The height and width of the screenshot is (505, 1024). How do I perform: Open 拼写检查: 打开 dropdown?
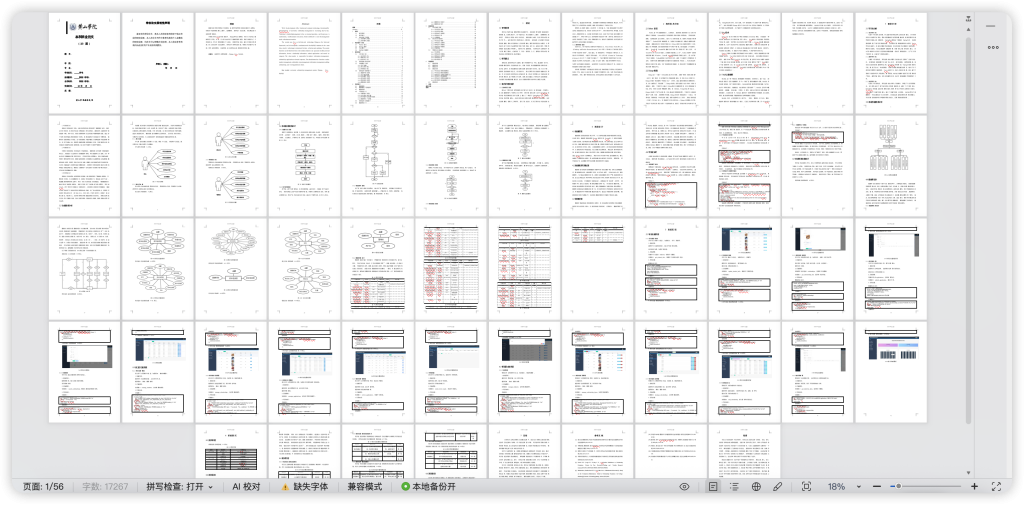[180, 487]
